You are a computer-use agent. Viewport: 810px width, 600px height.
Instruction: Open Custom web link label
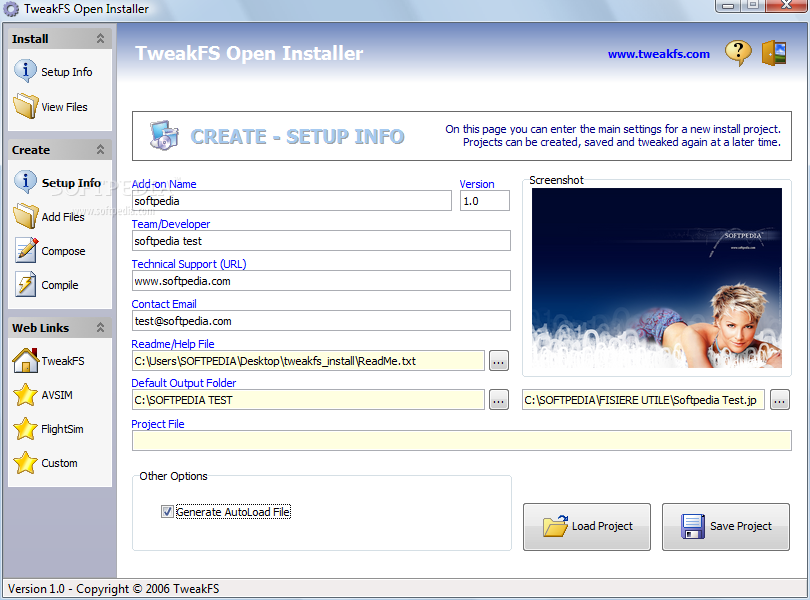(59, 464)
